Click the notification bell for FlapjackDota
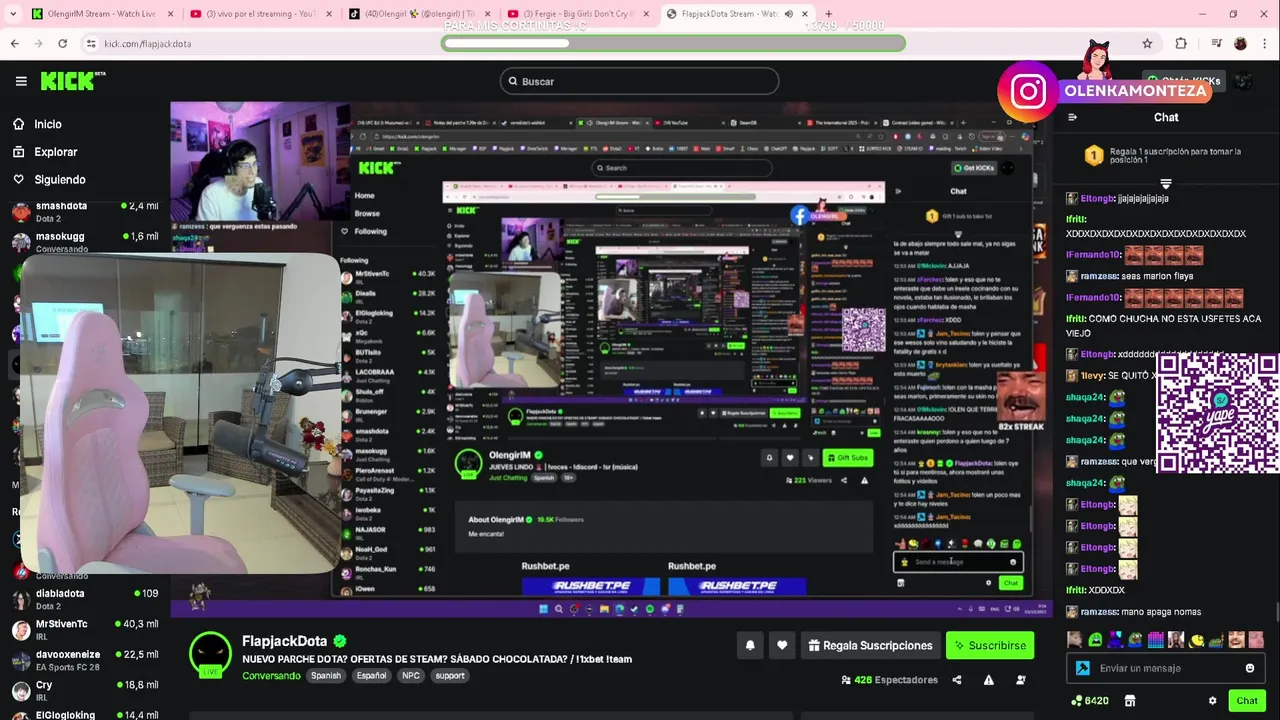 coord(750,646)
